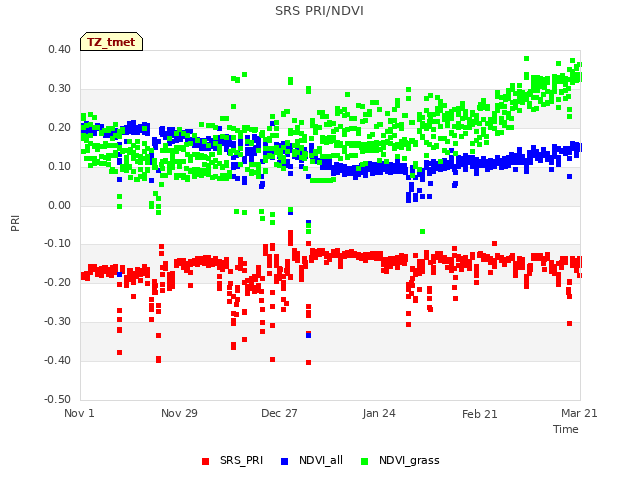This screenshot has width=640, height=480.
Task: Click the NDVI_all blue legend swatch
Action: click(x=284, y=461)
